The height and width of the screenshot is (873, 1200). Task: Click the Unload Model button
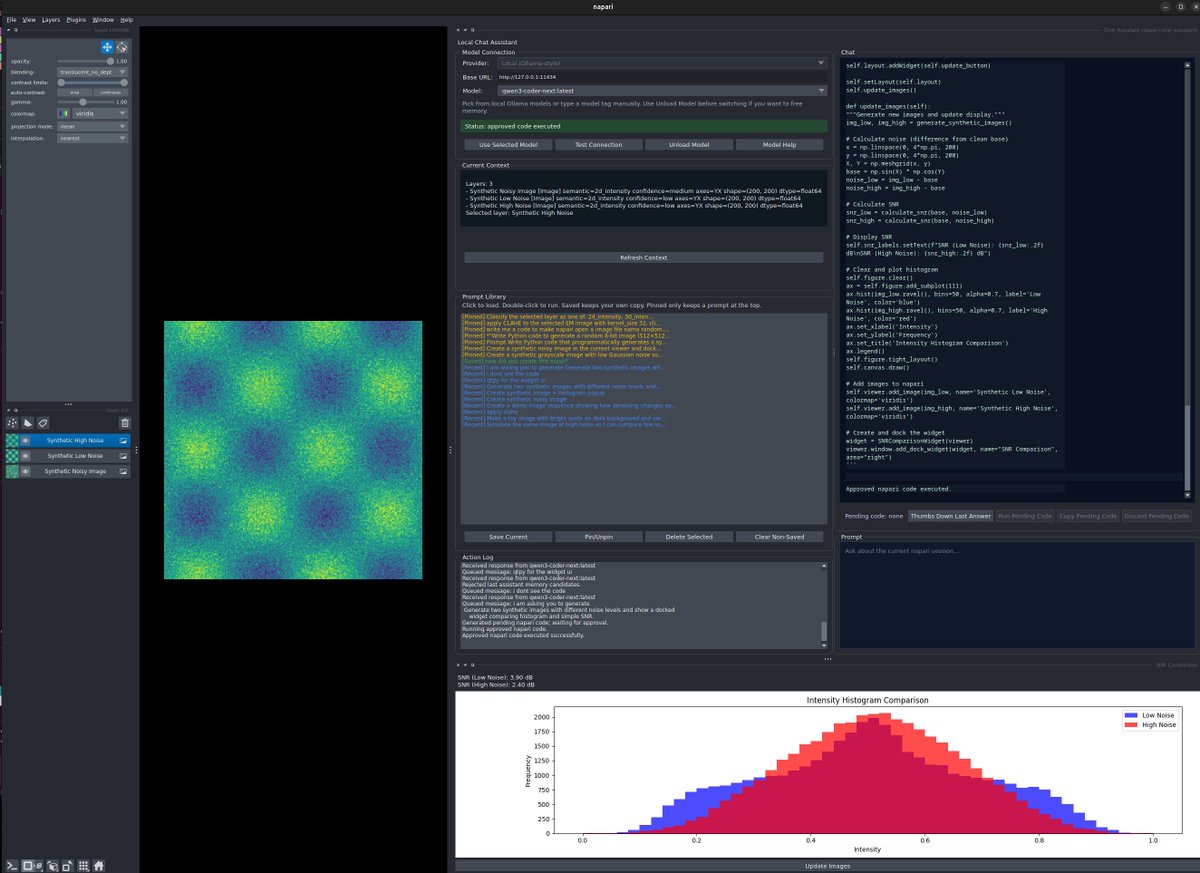(x=689, y=145)
